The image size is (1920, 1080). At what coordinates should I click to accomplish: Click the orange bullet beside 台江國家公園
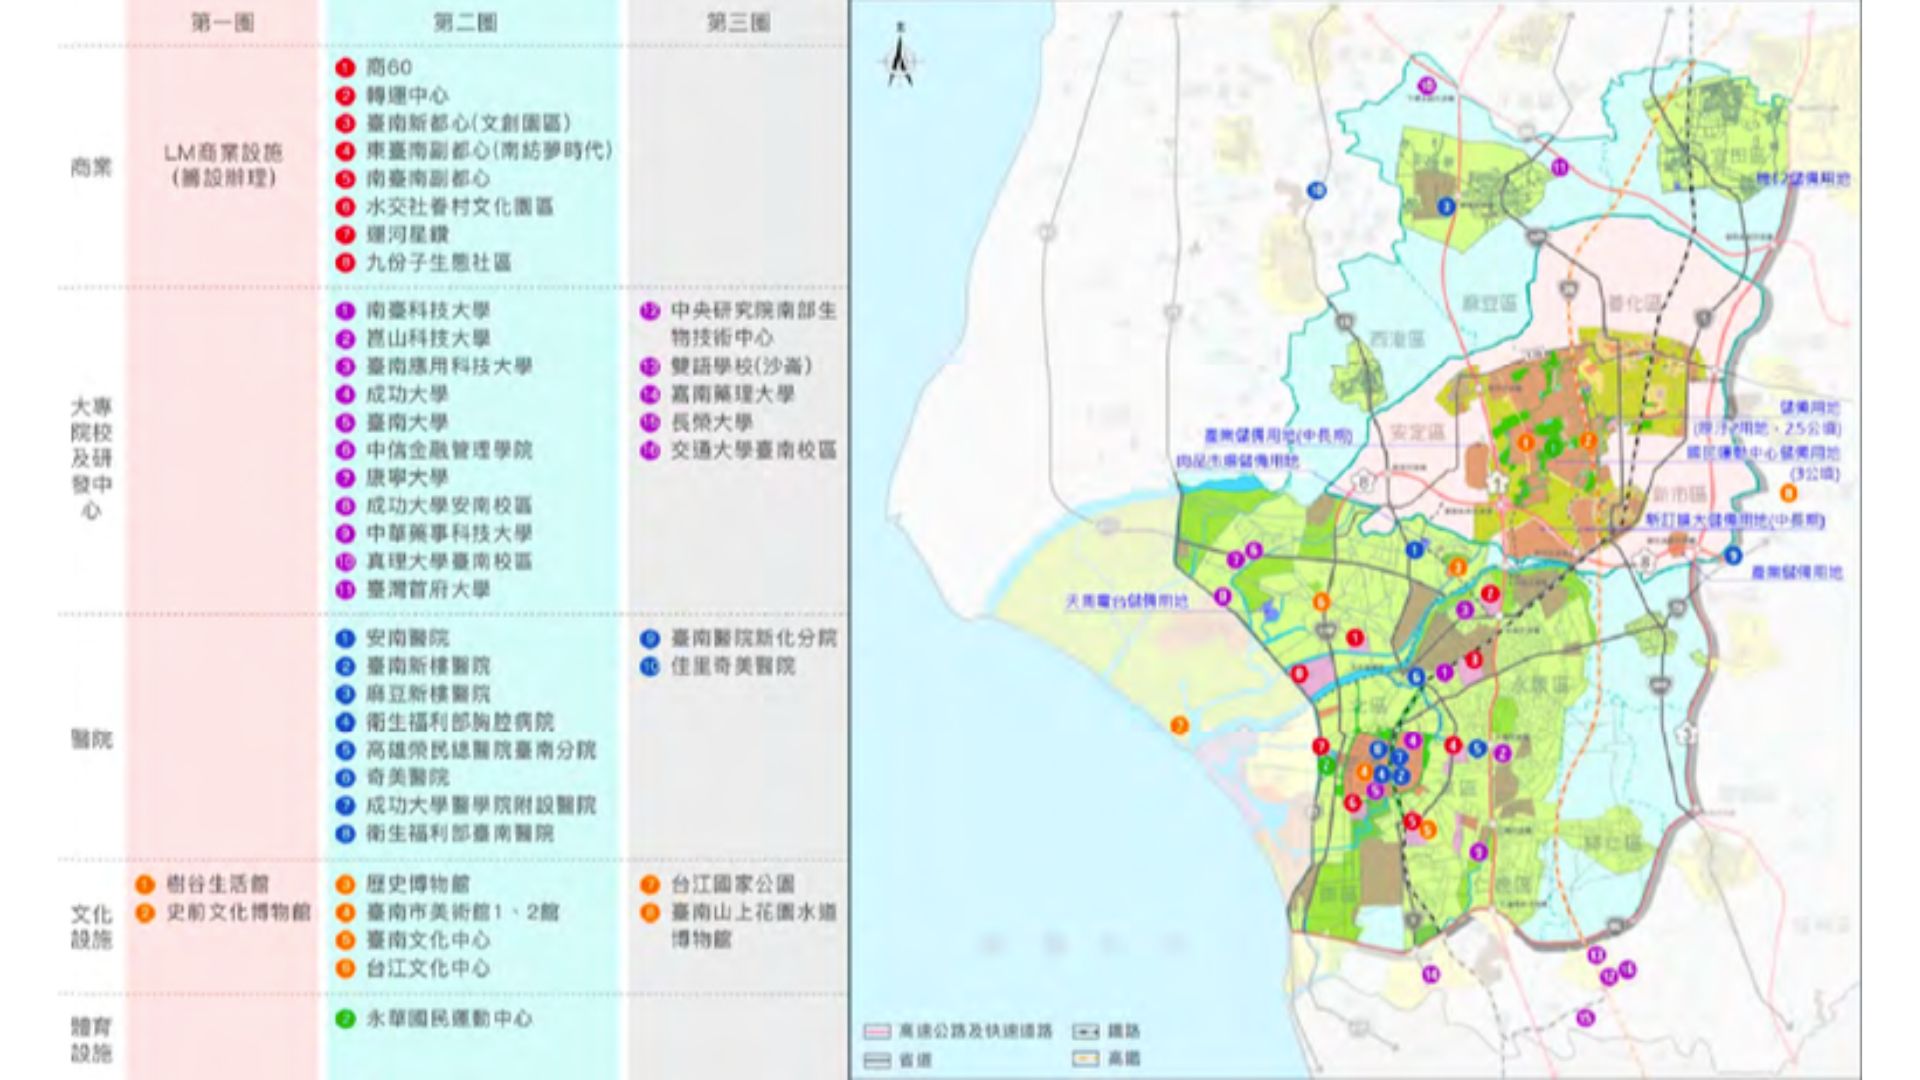coord(650,884)
